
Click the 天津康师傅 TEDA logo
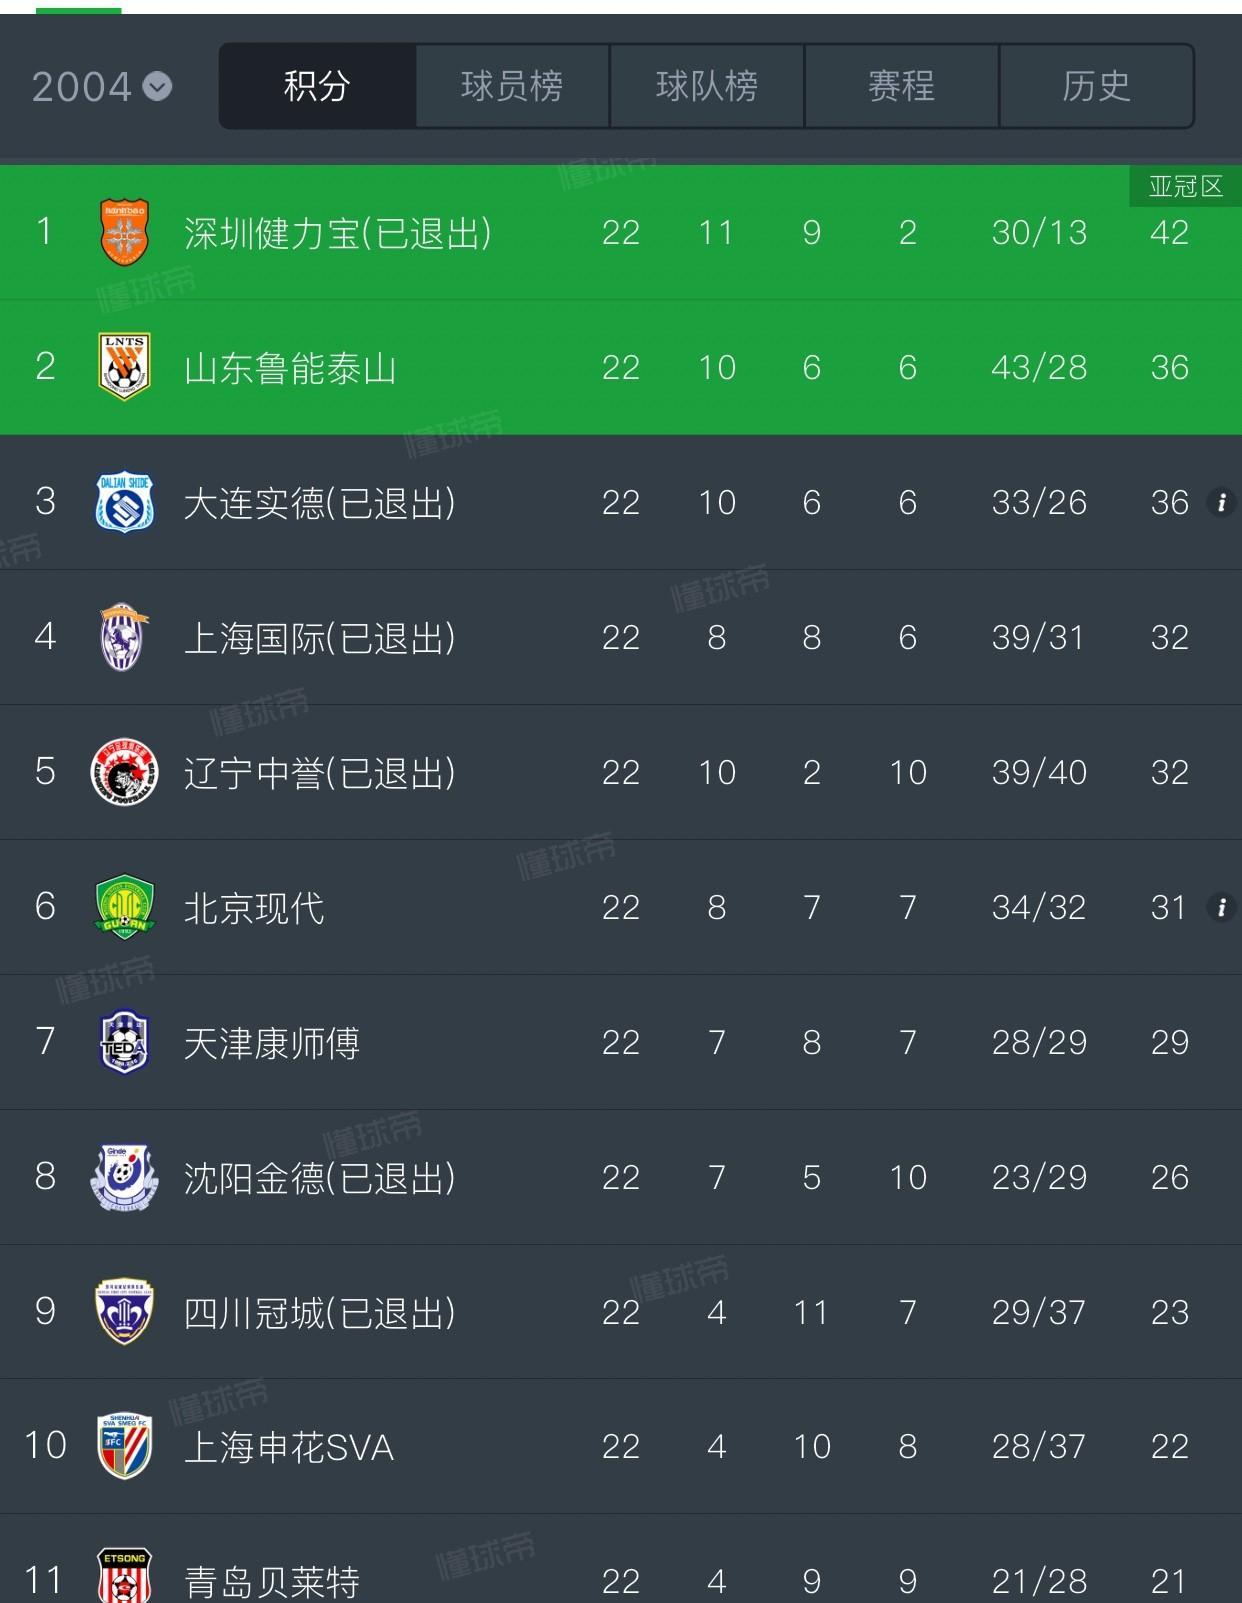click(x=124, y=1042)
